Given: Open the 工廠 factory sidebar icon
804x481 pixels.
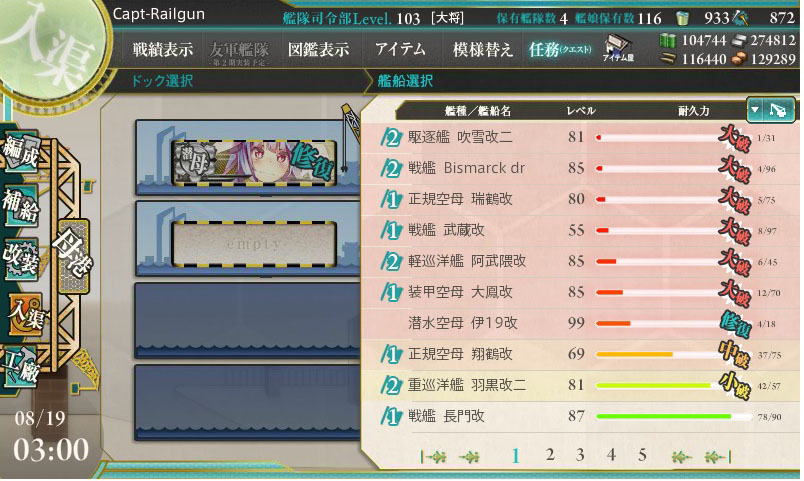Looking at the screenshot, I should pos(21,368).
